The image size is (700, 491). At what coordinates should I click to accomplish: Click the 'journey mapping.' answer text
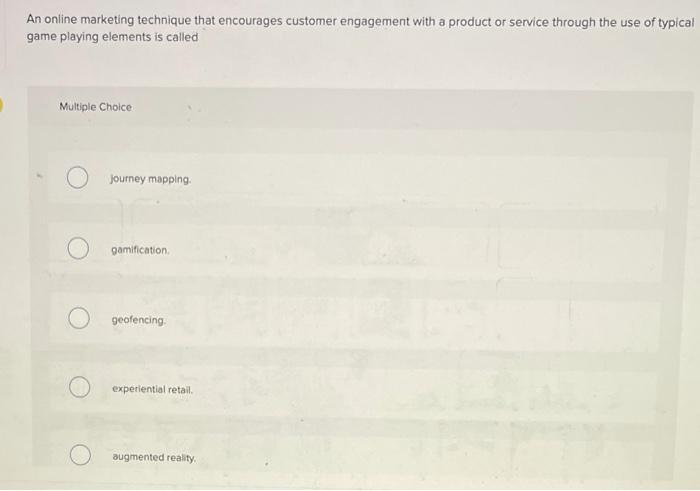(150, 179)
